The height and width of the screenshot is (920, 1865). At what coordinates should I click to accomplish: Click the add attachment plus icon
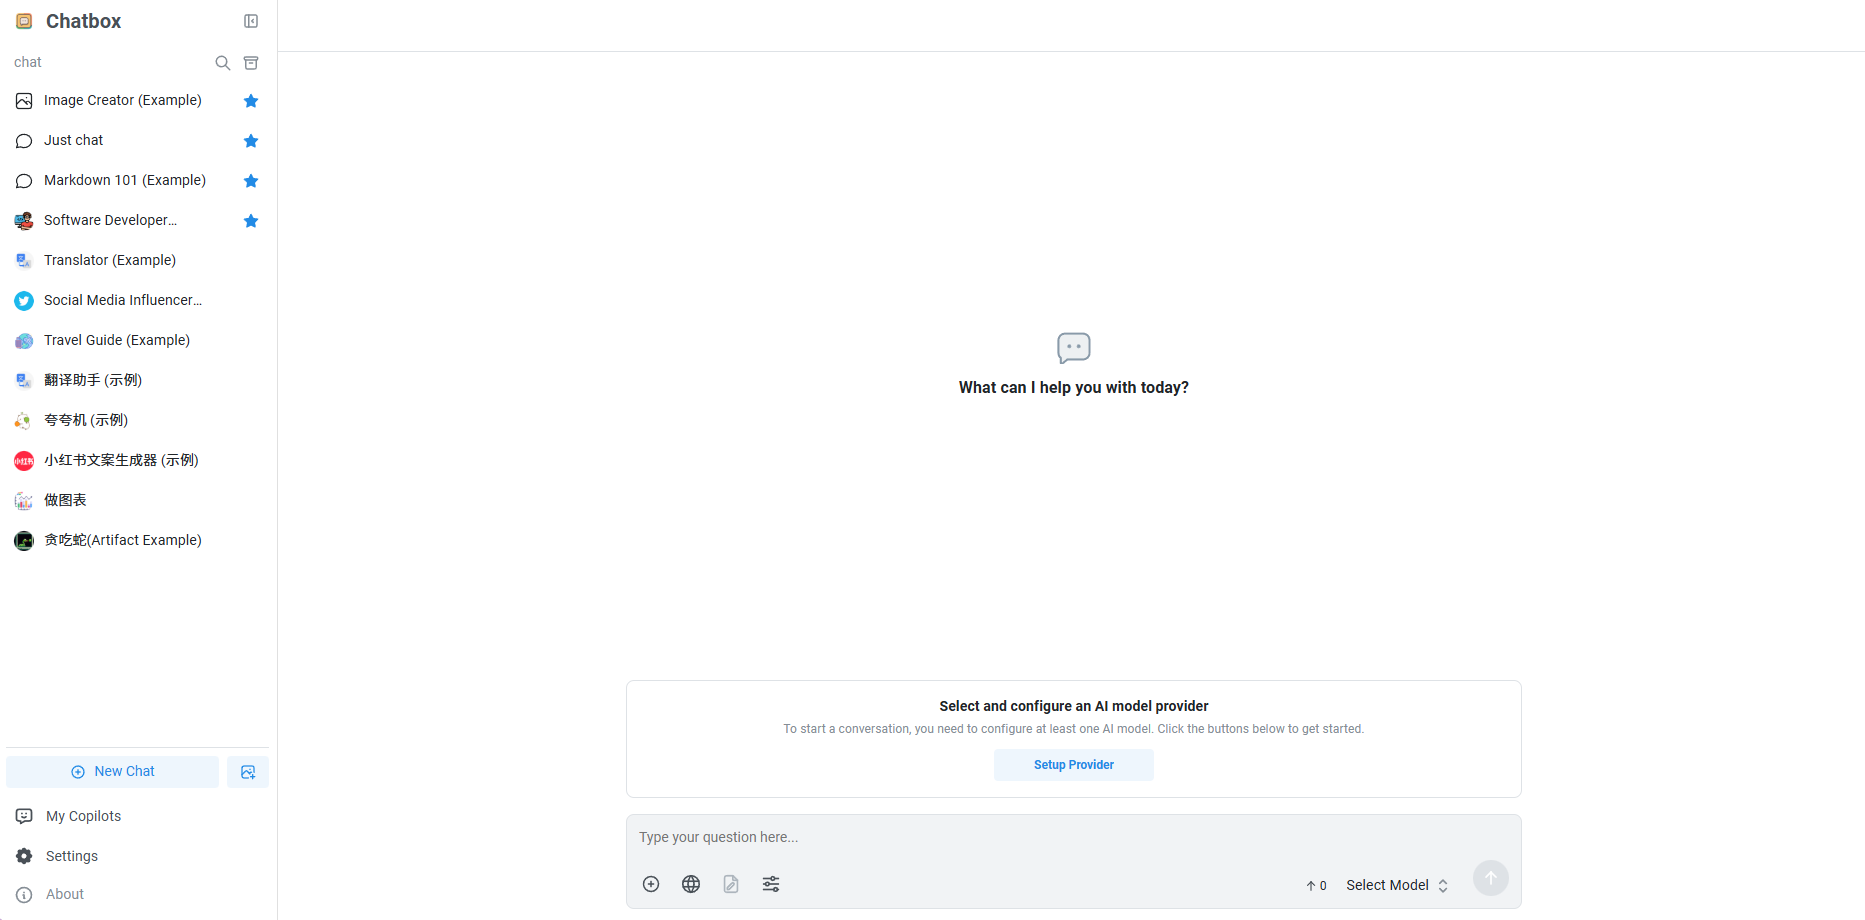[651, 884]
